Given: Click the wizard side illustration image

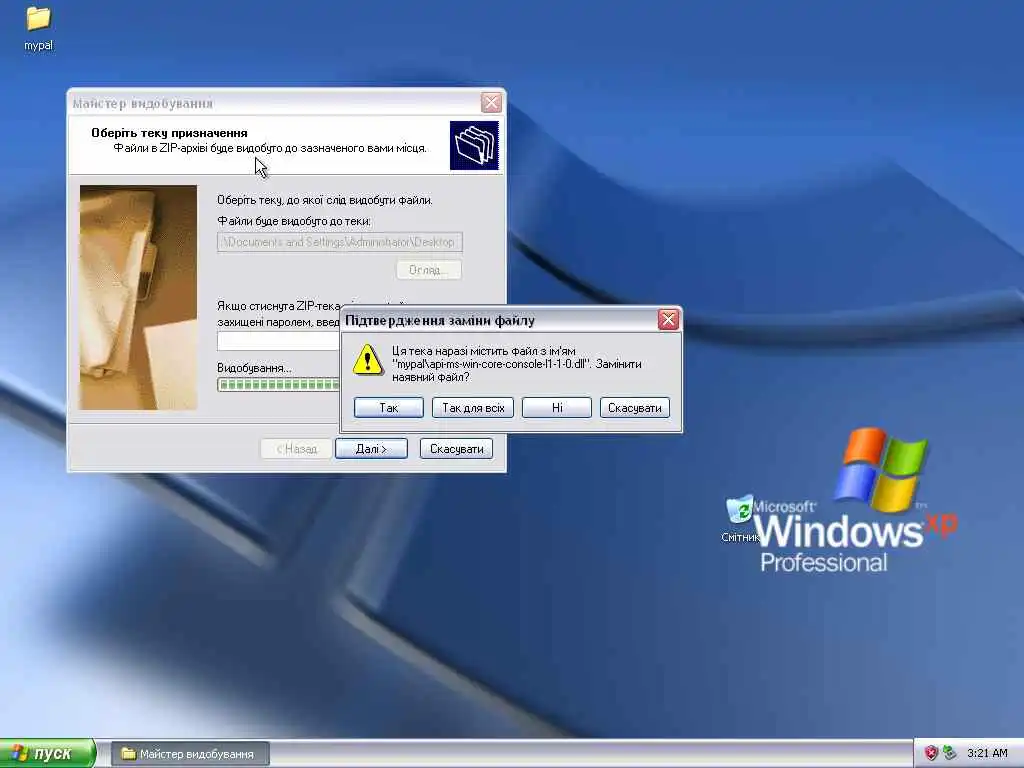Looking at the screenshot, I should [138, 297].
